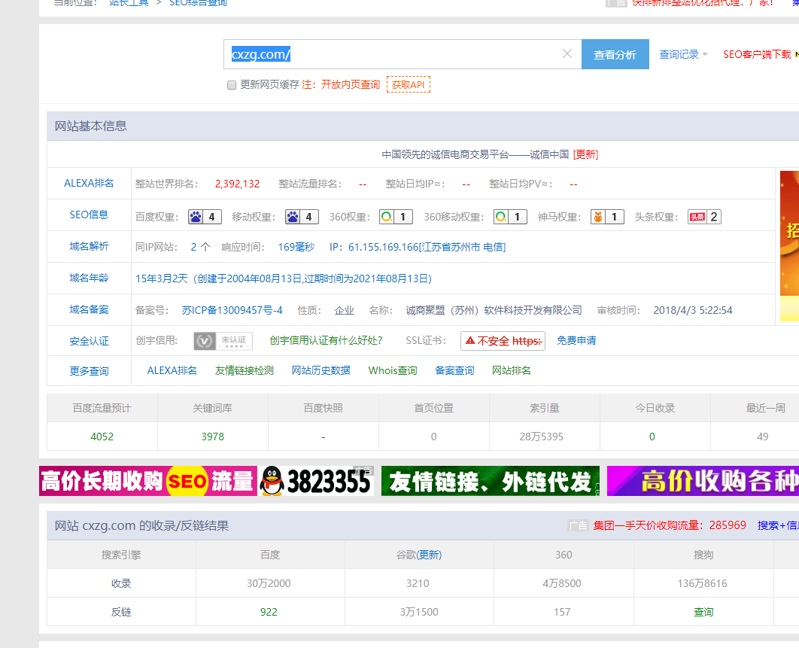The height and width of the screenshot is (648, 799).
Task: Click the Toutiao weight badge 2
Action: 704,217
